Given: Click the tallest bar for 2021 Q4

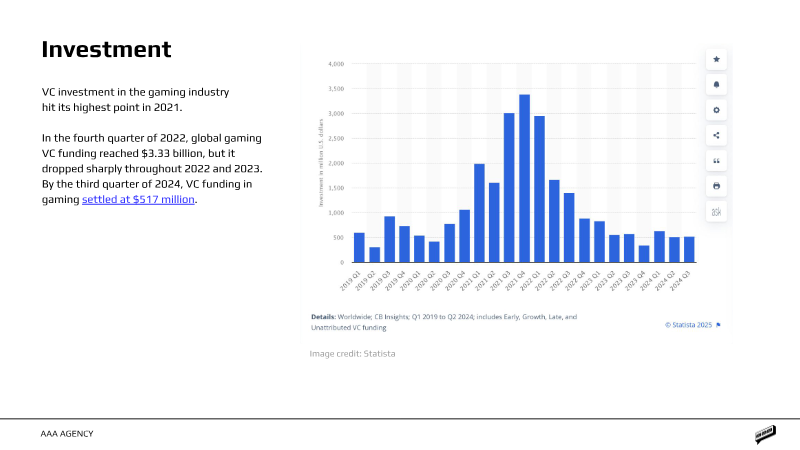Looking at the screenshot, I should click(x=524, y=178).
